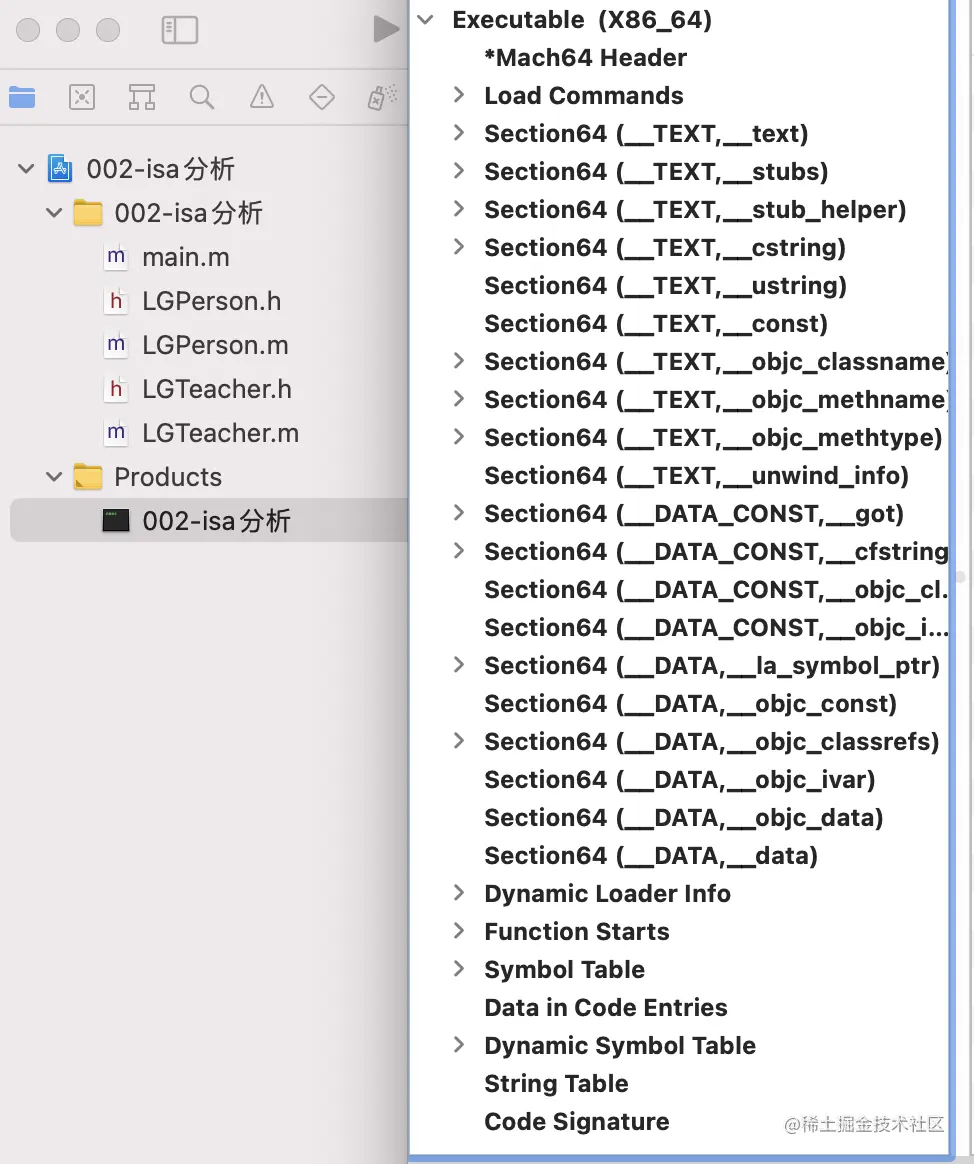This screenshot has width=974, height=1164.
Task: Expand Section64 (__TEXT,__objc_methname) chevron
Action: [459, 399]
